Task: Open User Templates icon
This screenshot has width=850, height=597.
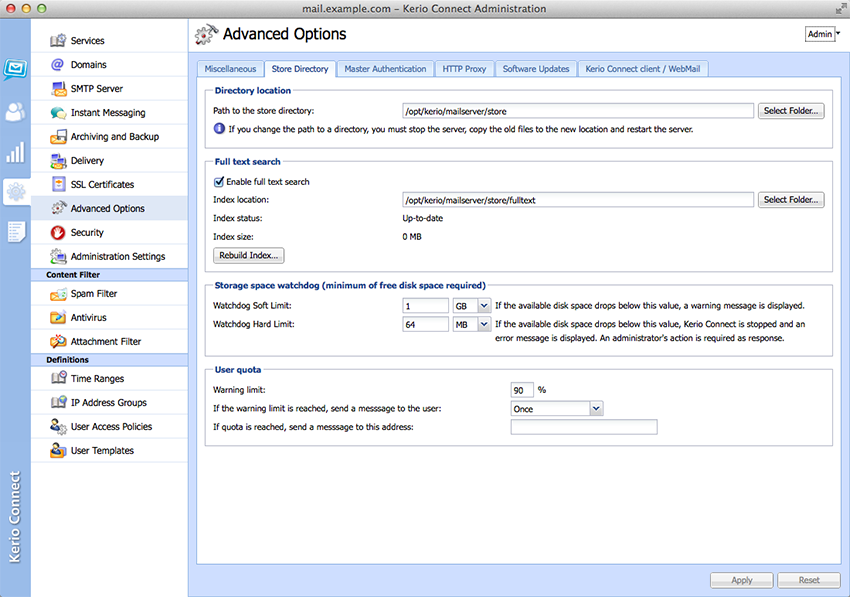Action: click(x=58, y=451)
